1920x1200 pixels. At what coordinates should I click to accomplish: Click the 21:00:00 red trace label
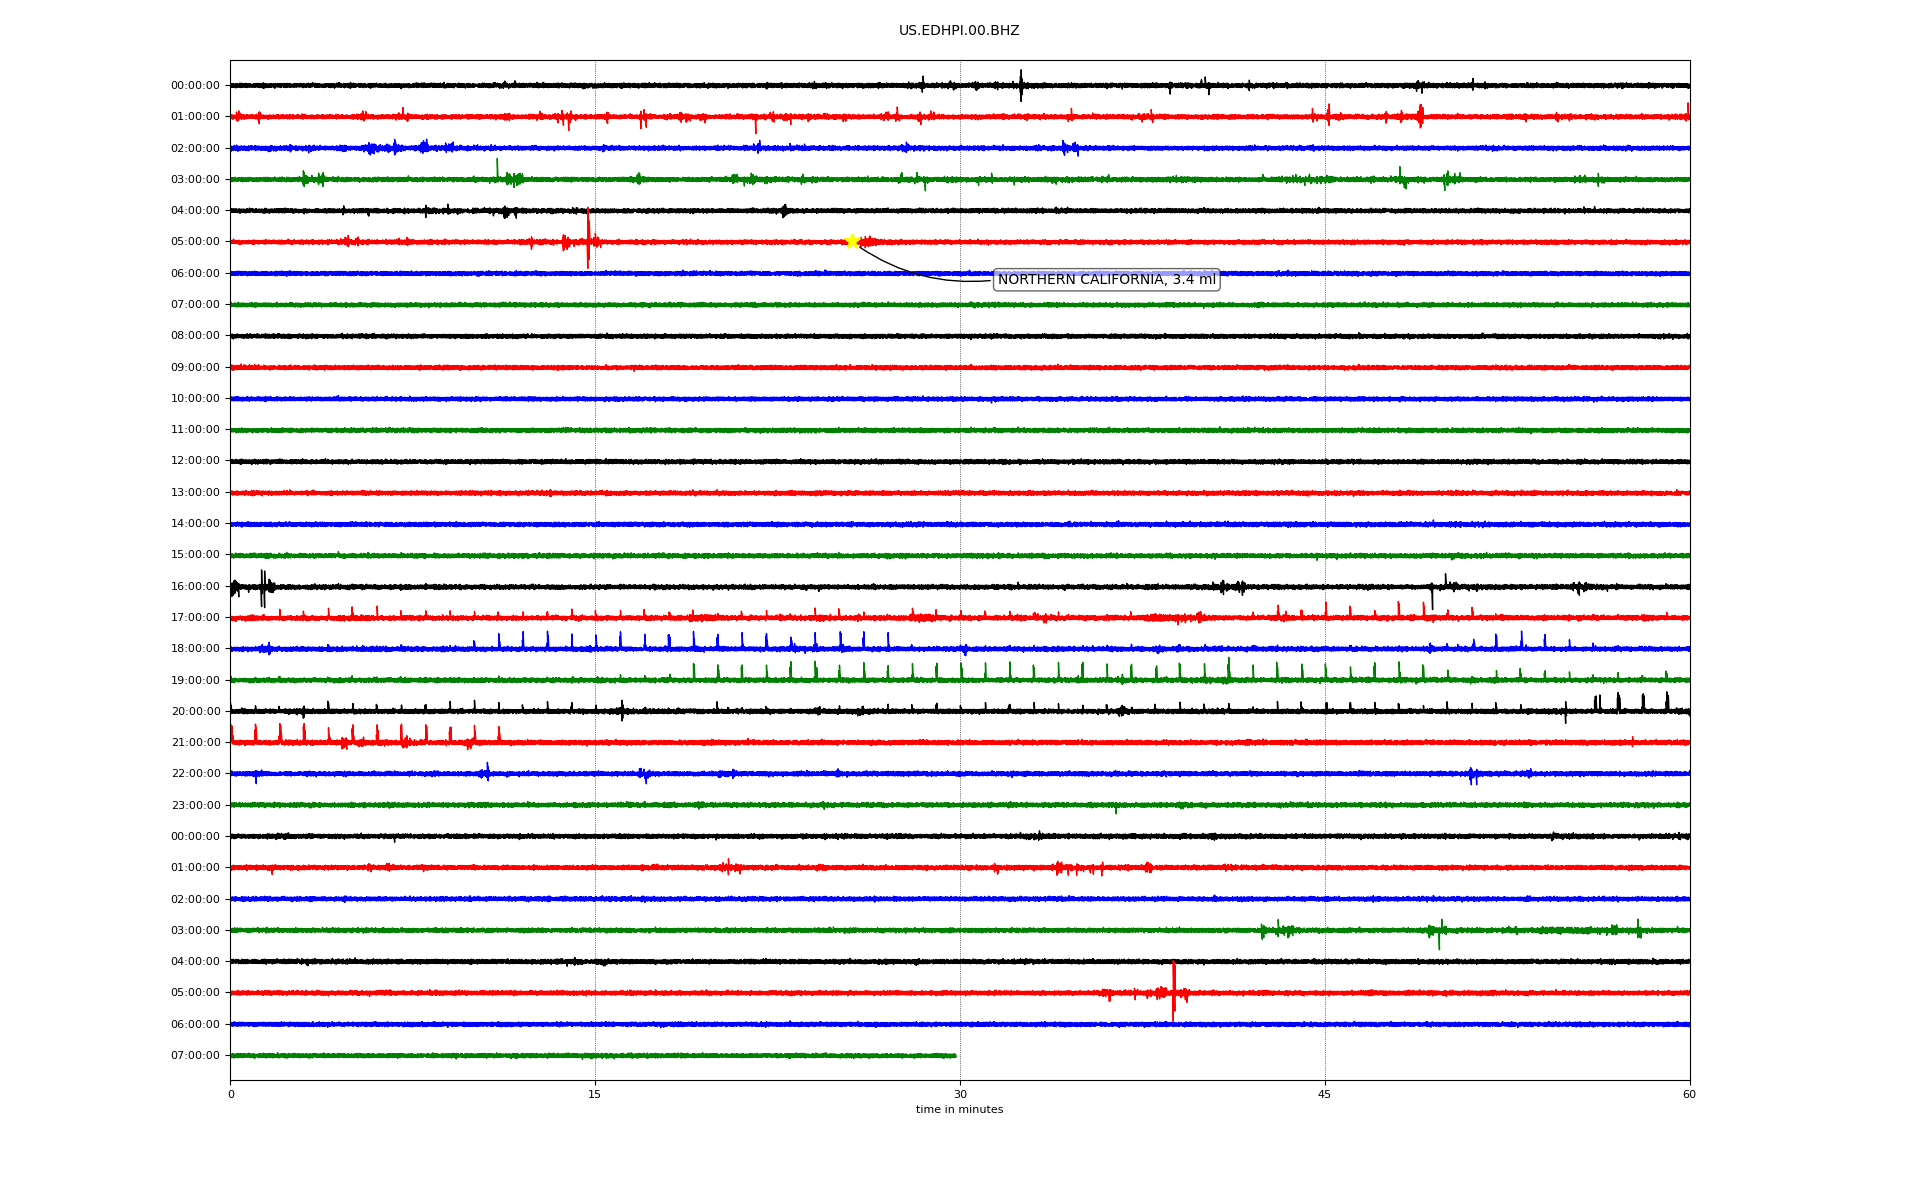point(195,743)
